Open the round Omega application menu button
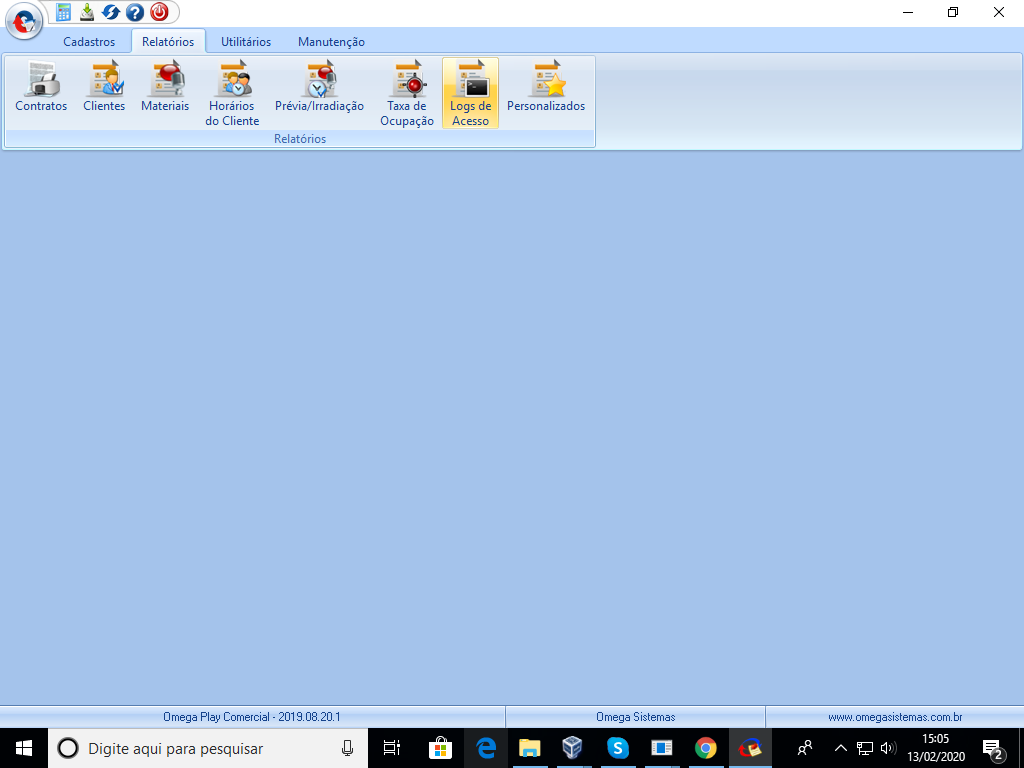Image resolution: width=1024 pixels, height=768 pixels. 24,20
